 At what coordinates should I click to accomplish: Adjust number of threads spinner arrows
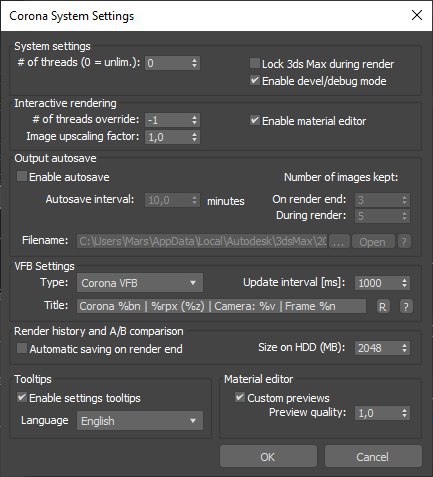pyautogui.click(x=195, y=63)
